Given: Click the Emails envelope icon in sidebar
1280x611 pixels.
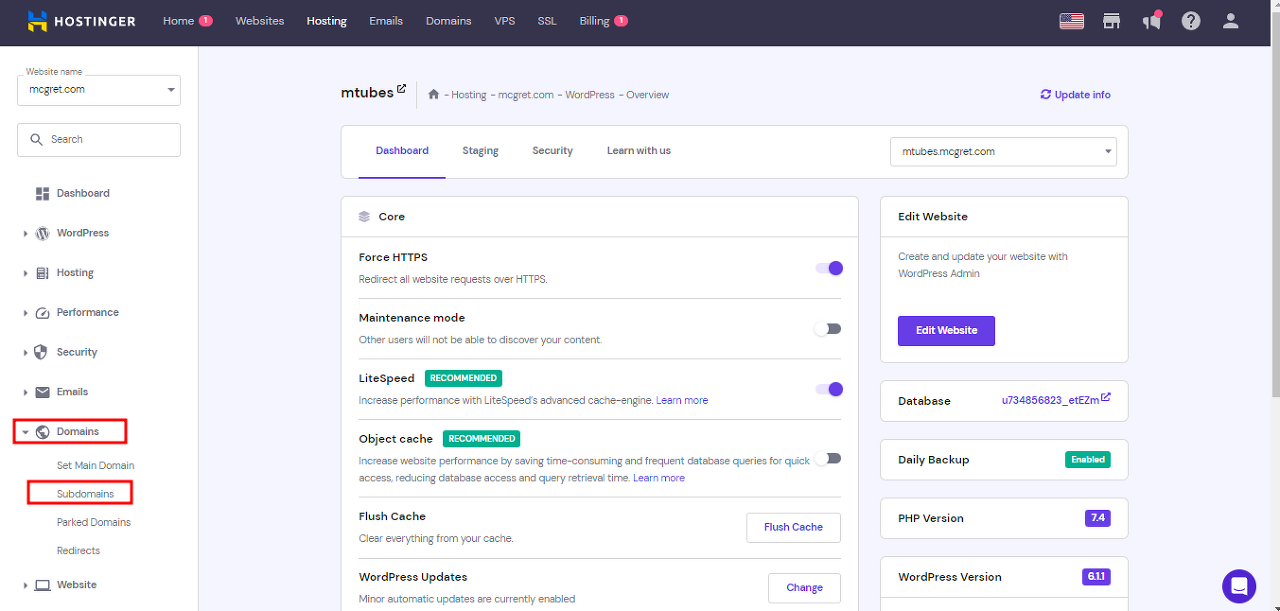Looking at the screenshot, I should point(42,392).
